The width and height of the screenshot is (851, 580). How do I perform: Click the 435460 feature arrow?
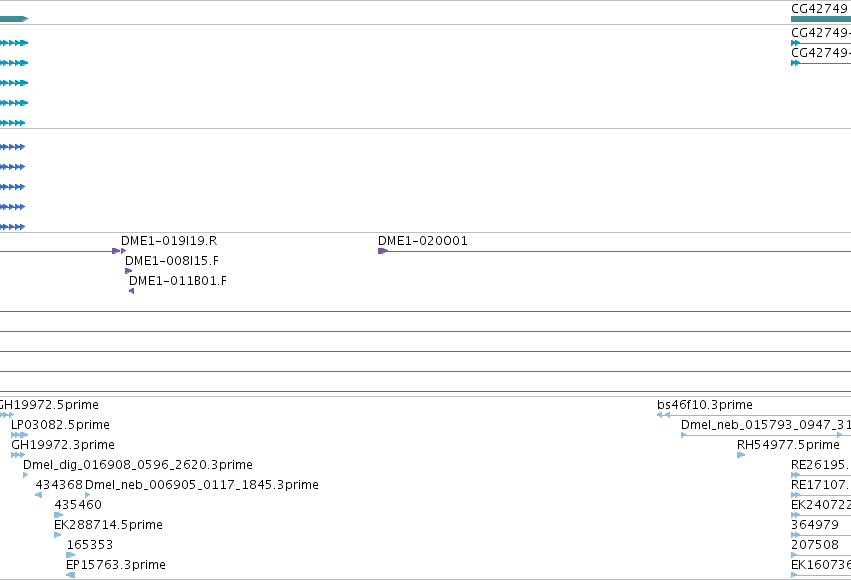tap(59, 515)
